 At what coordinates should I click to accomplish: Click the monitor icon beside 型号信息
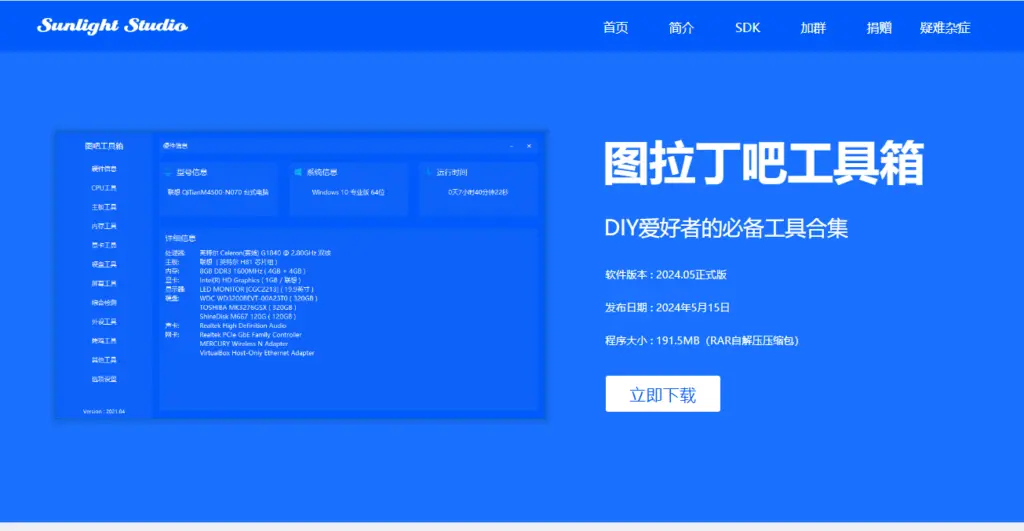coord(168,172)
